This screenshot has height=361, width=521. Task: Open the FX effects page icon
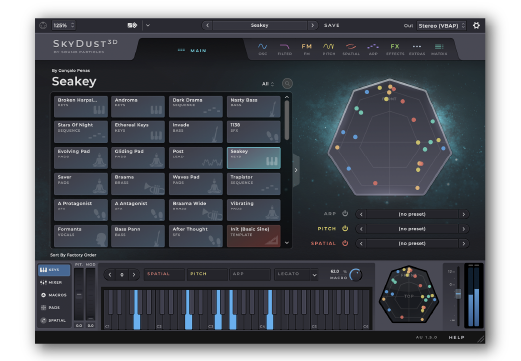(395, 49)
